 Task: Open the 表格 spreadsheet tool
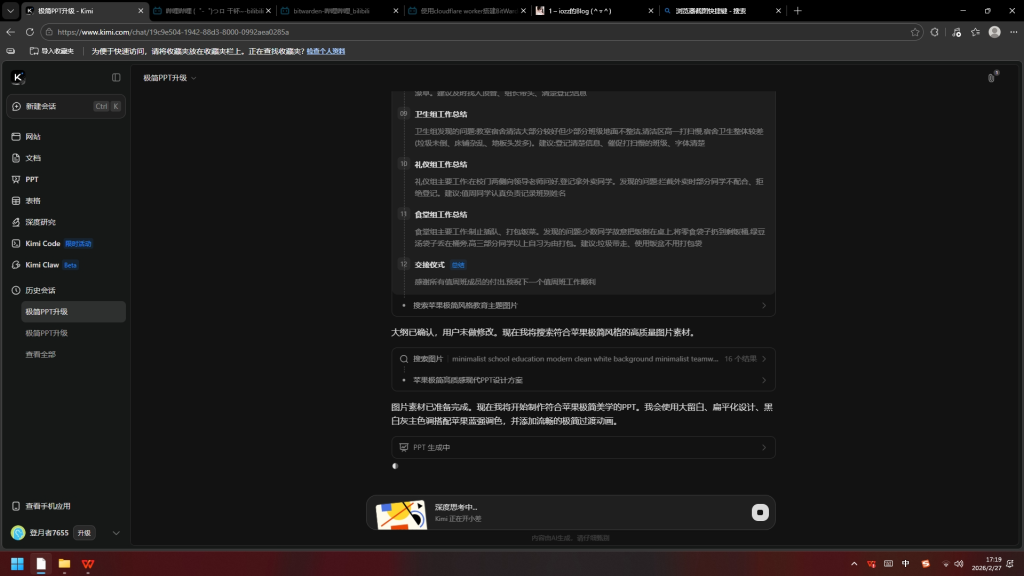point(33,200)
